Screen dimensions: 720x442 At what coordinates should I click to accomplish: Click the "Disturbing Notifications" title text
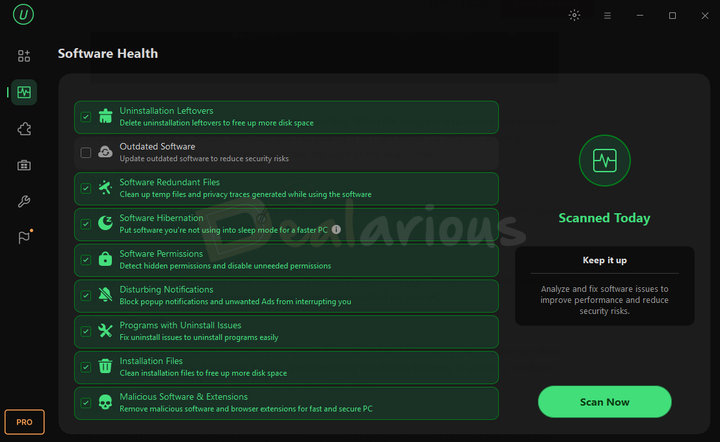(166, 290)
